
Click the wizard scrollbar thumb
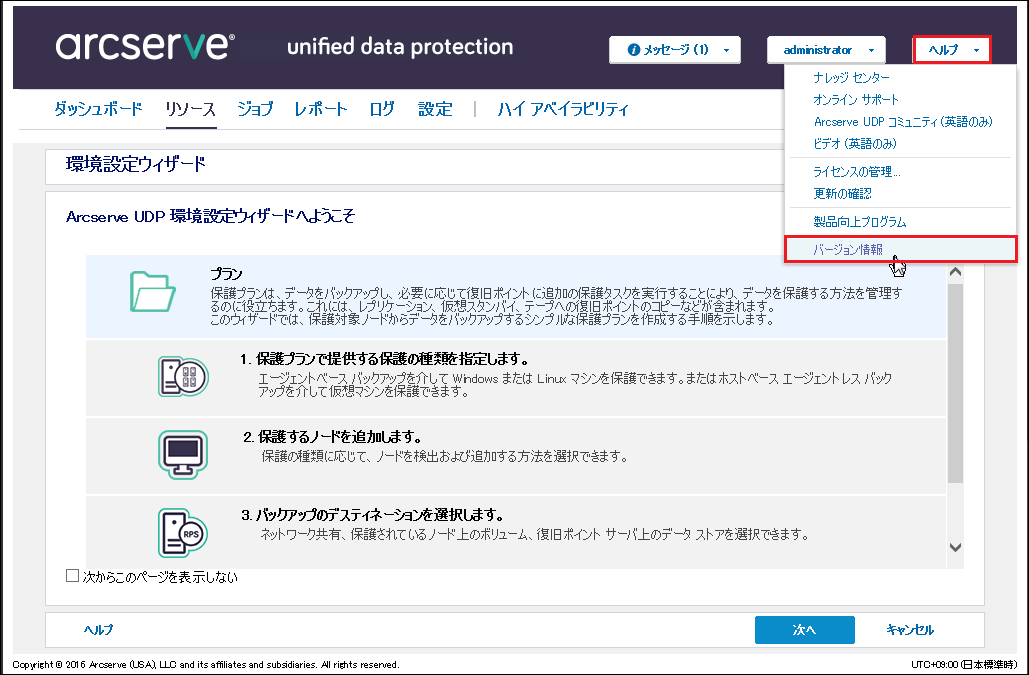956,383
